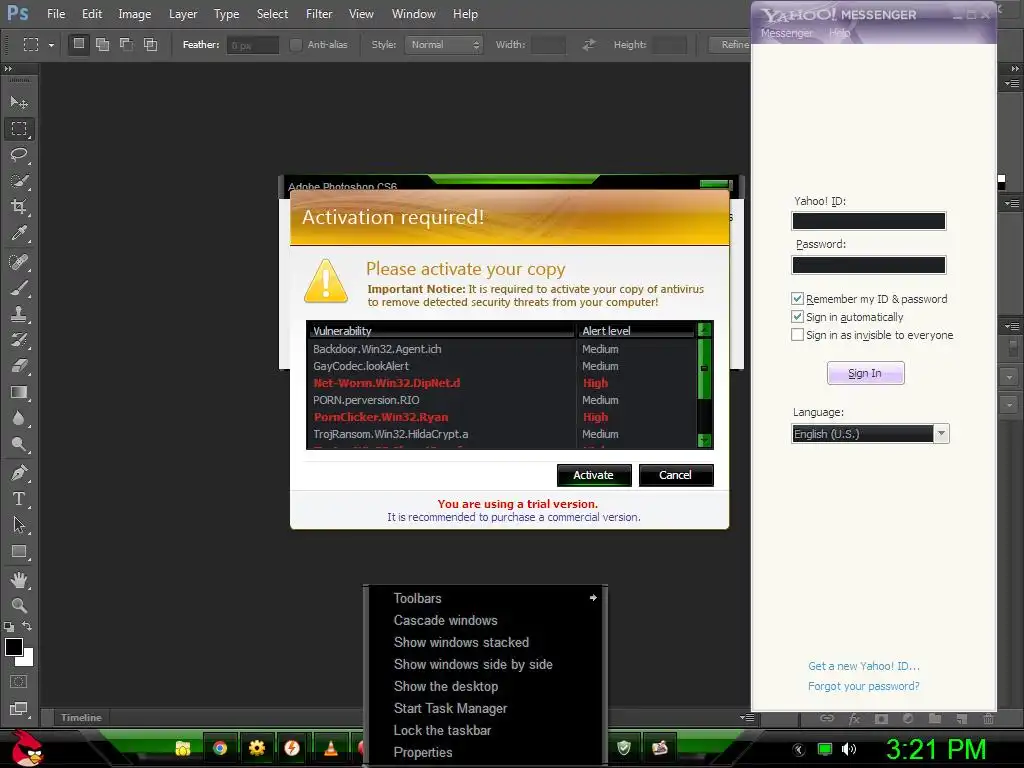1024x768 pixels.
Task: Select the Brush tool
Action: [19, 288]
